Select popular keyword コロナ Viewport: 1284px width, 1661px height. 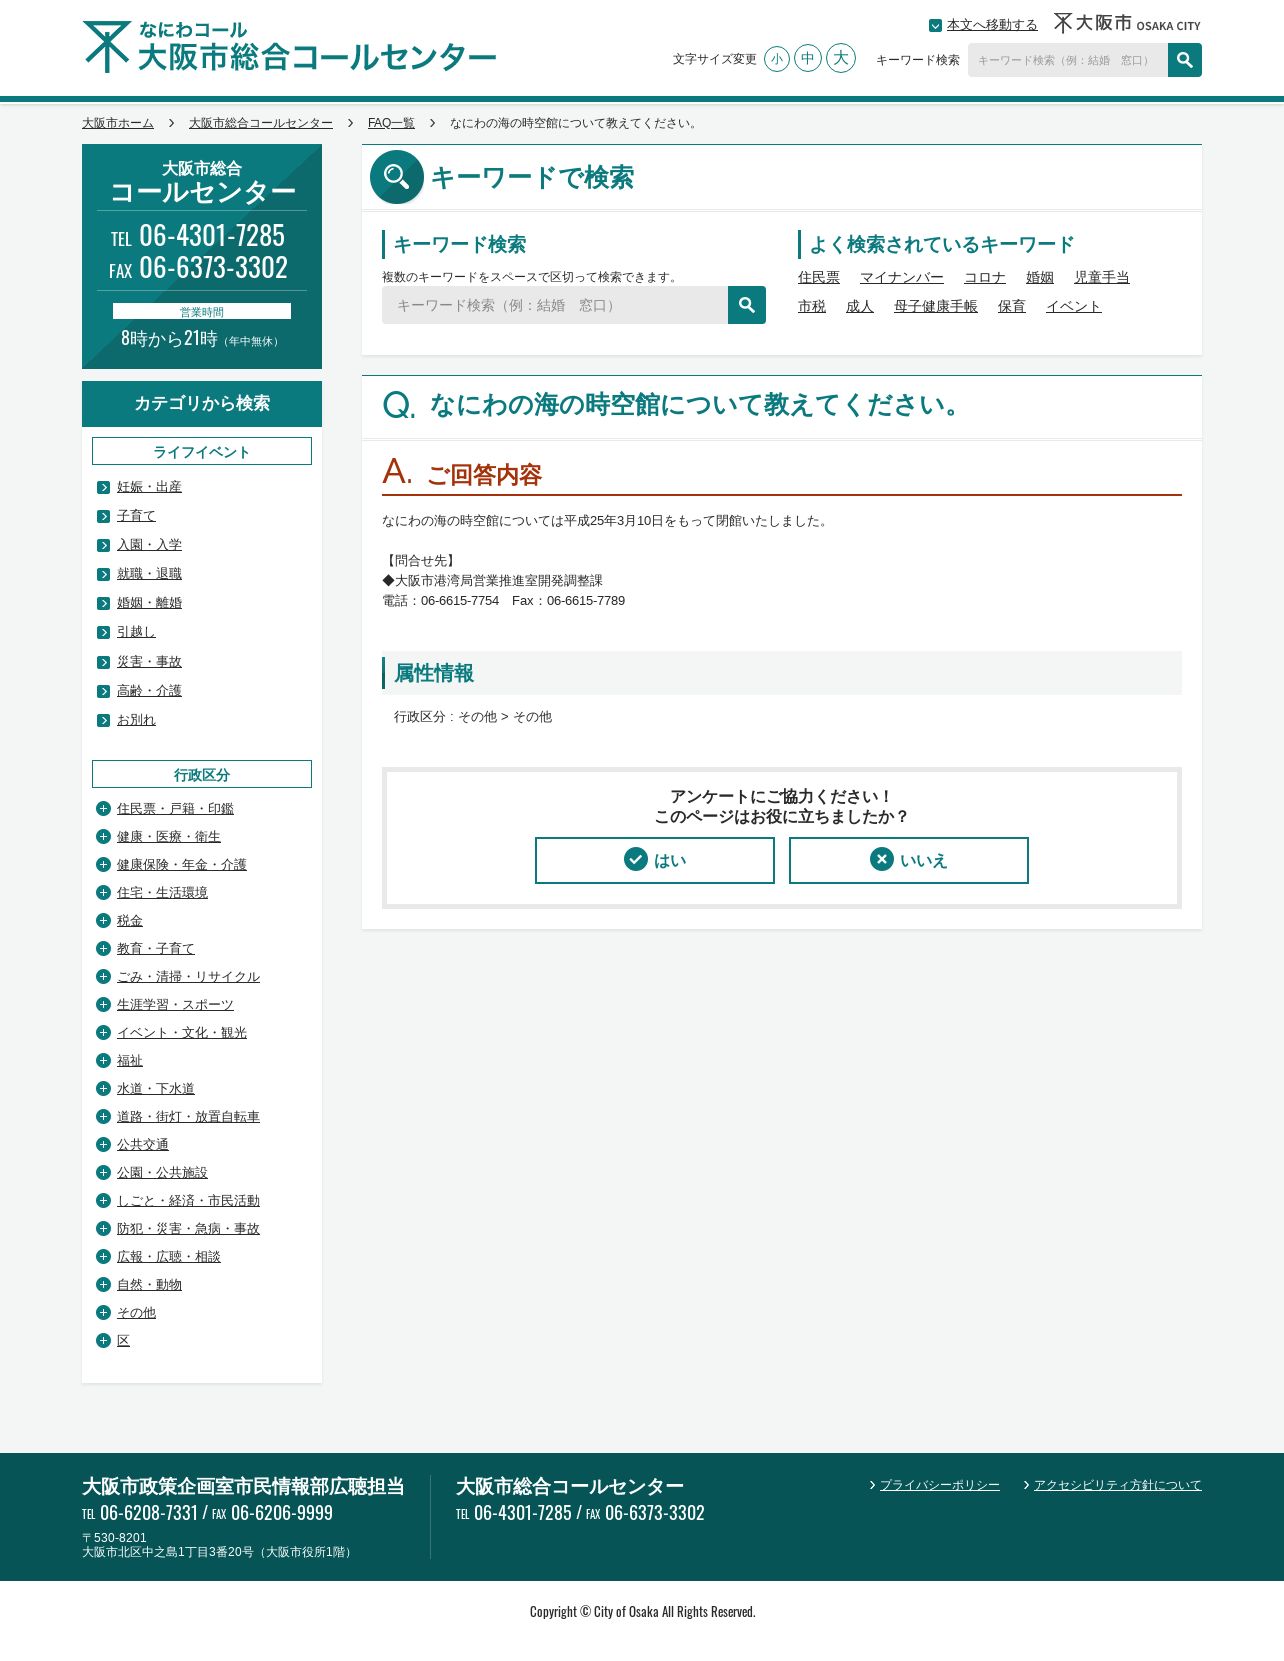click(x=985, y=277)
